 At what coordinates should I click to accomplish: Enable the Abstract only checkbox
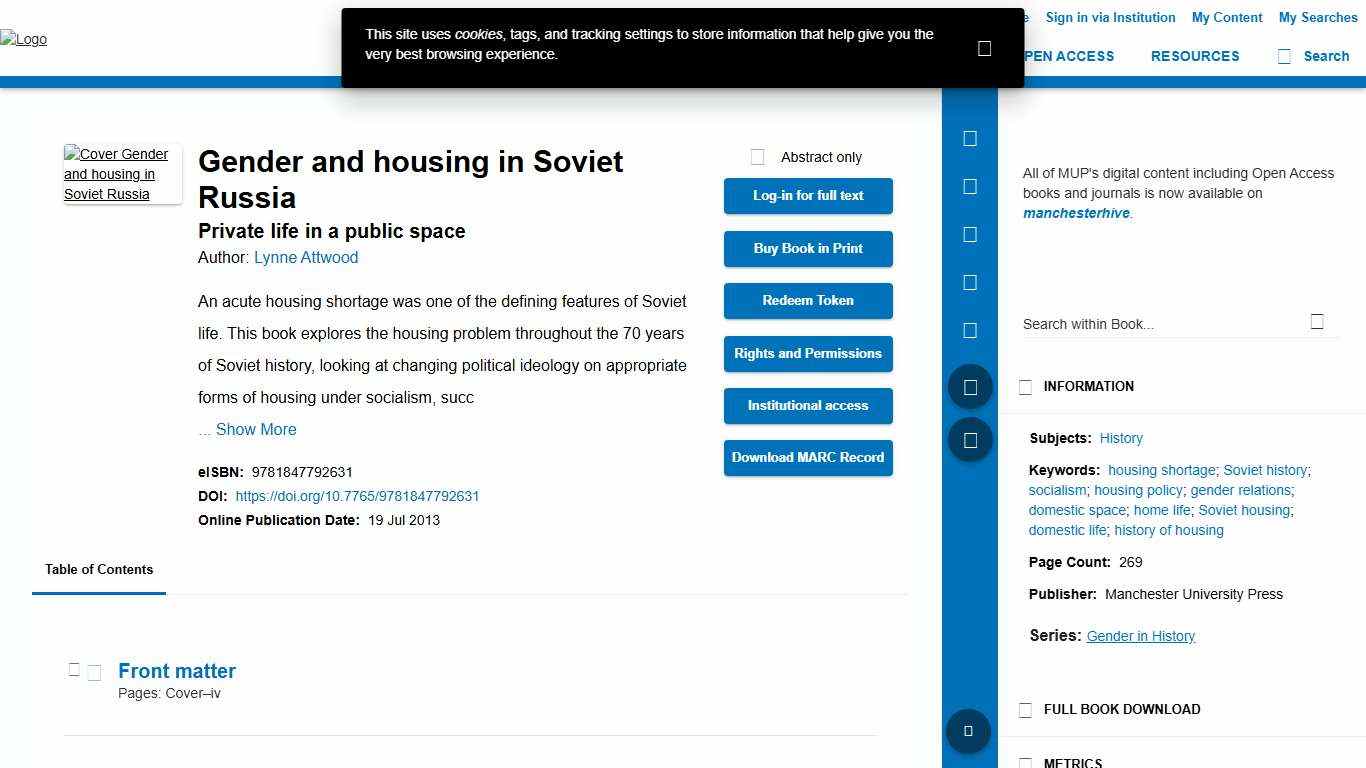click(x=757, y=156)
